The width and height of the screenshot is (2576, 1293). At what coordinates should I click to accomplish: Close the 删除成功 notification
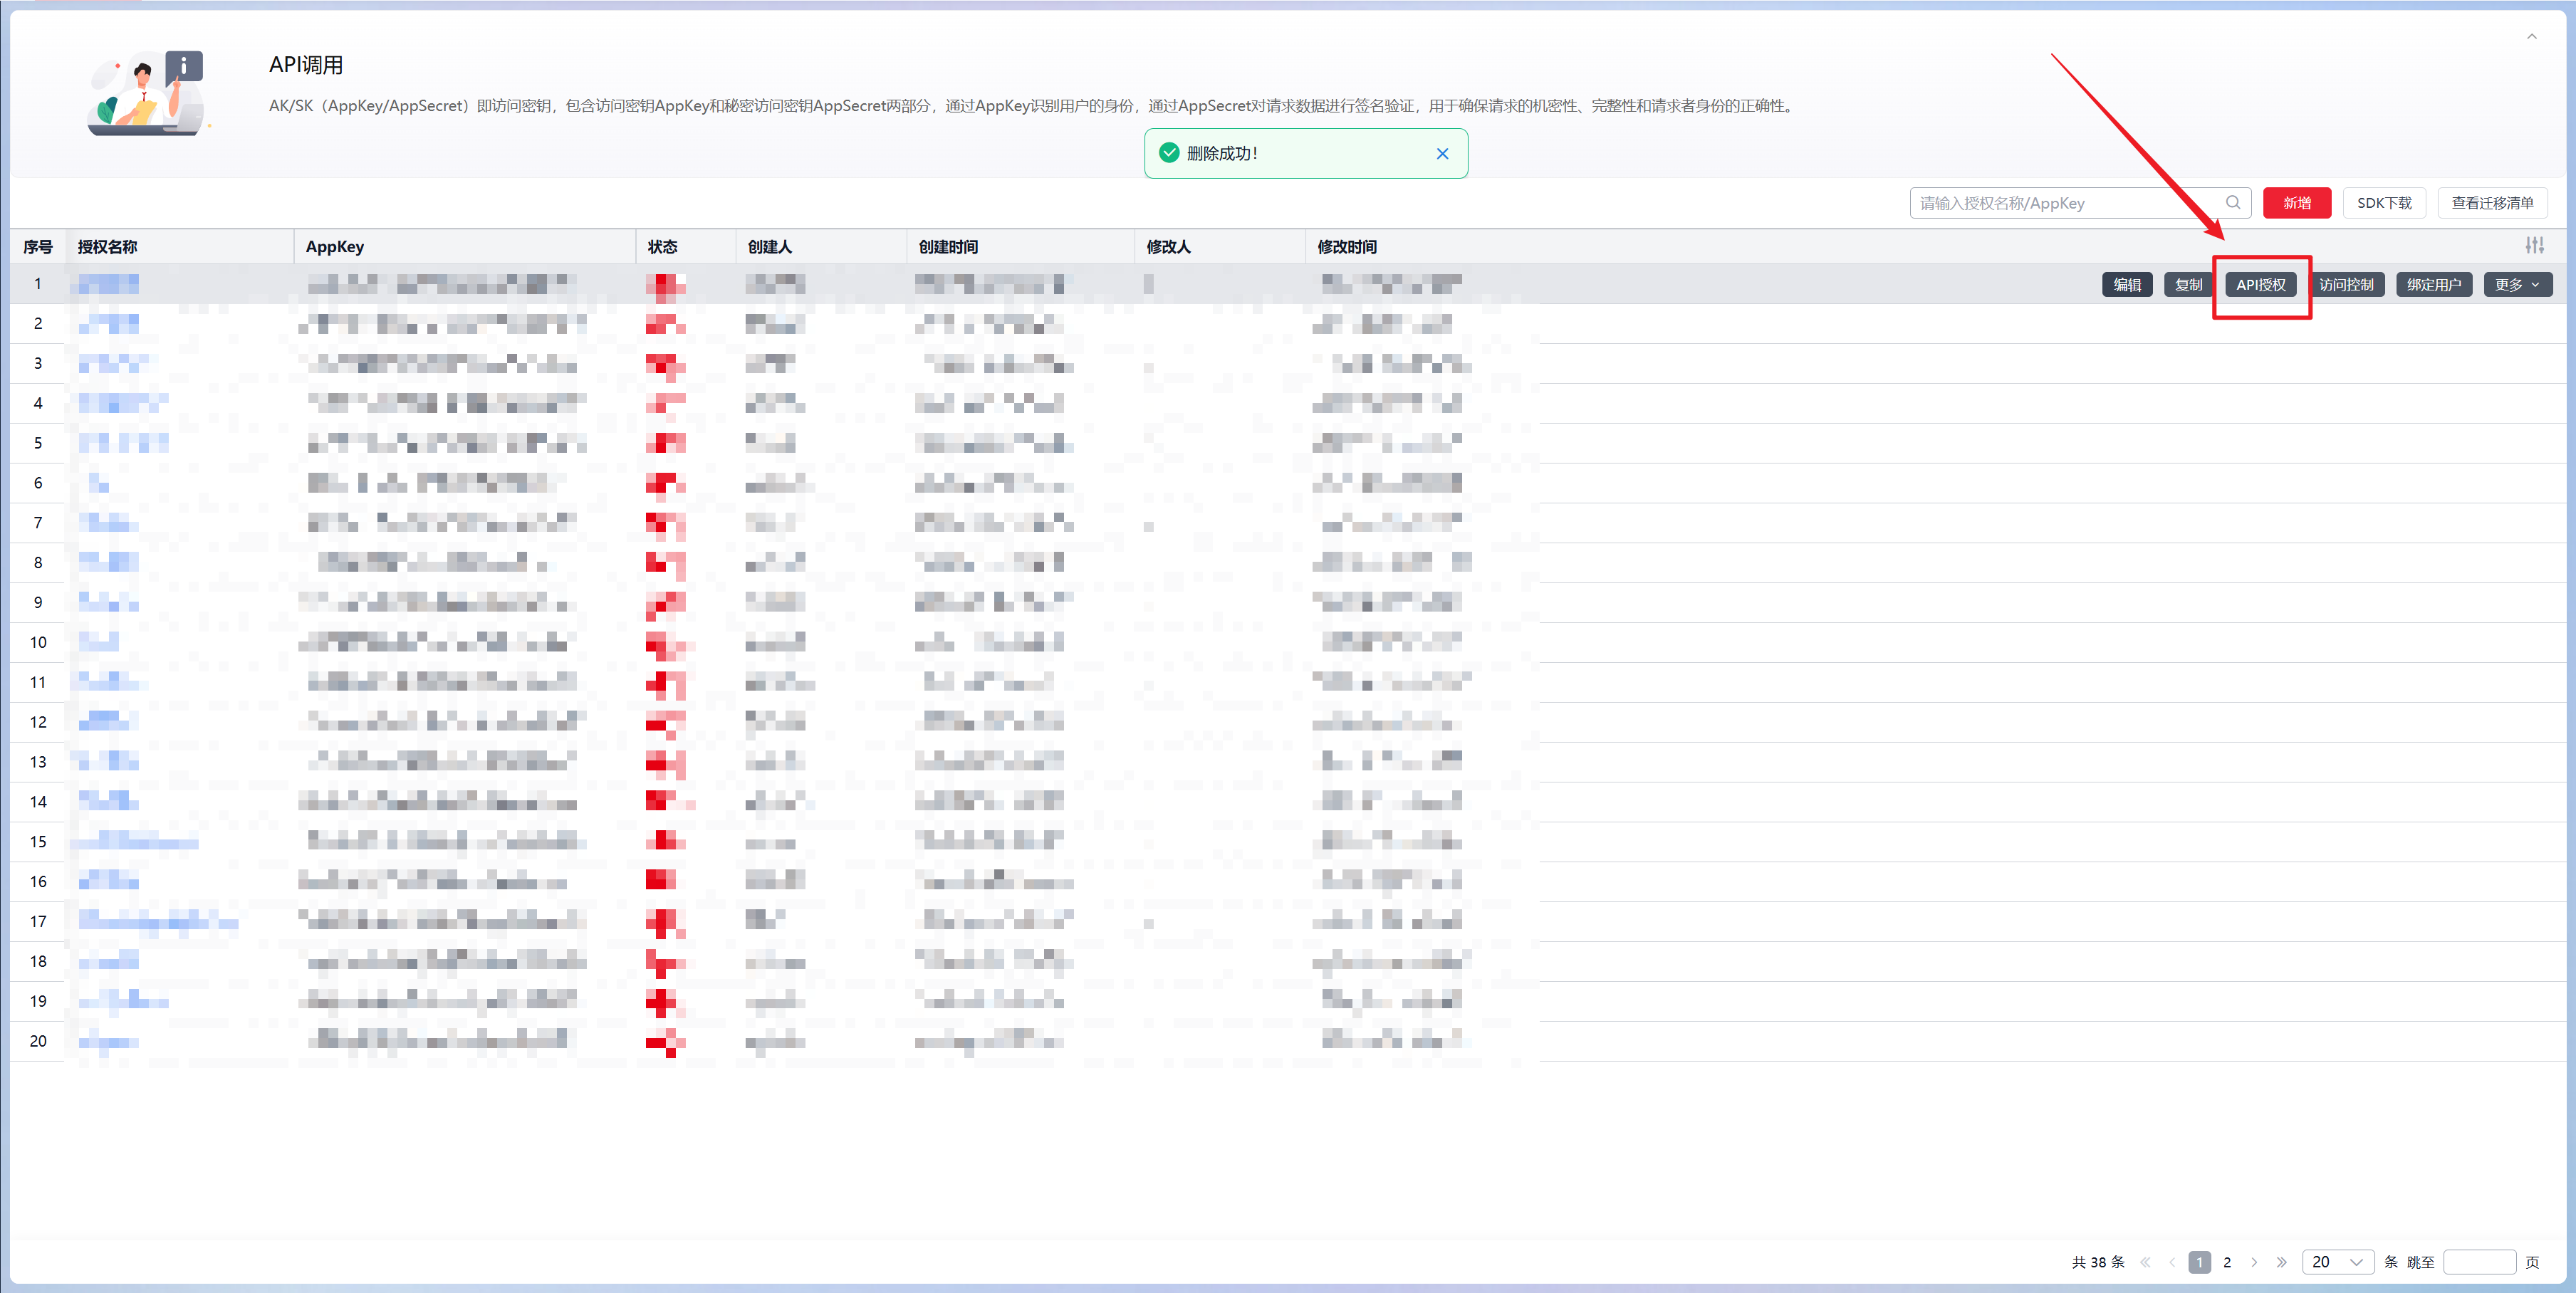[x=1442, y=154]
